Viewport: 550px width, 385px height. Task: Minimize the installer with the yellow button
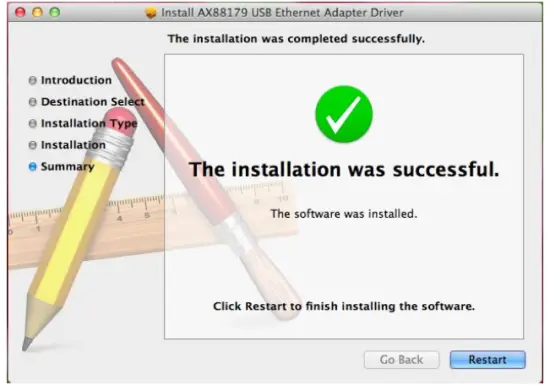38,13
